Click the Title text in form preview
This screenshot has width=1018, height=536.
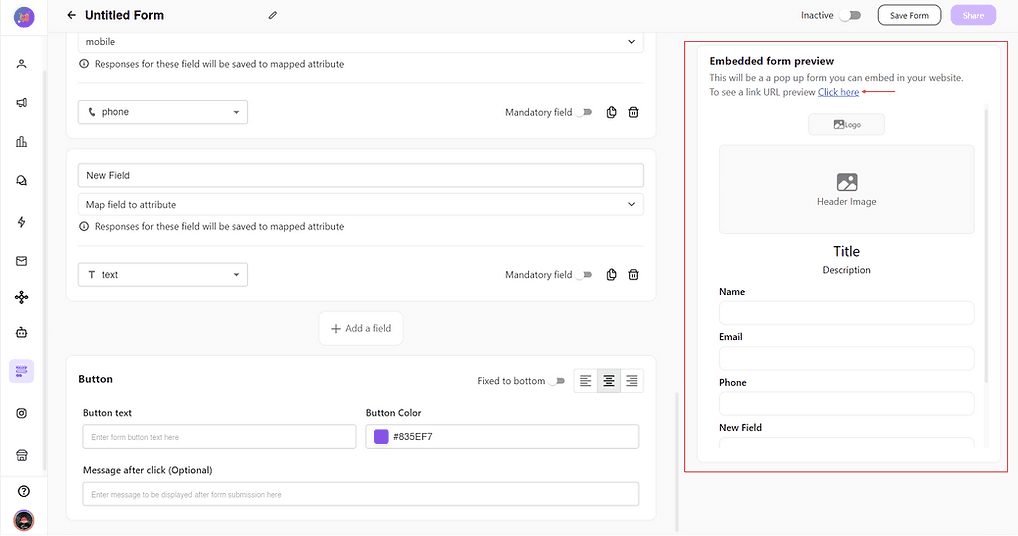[x=847, y=251]
